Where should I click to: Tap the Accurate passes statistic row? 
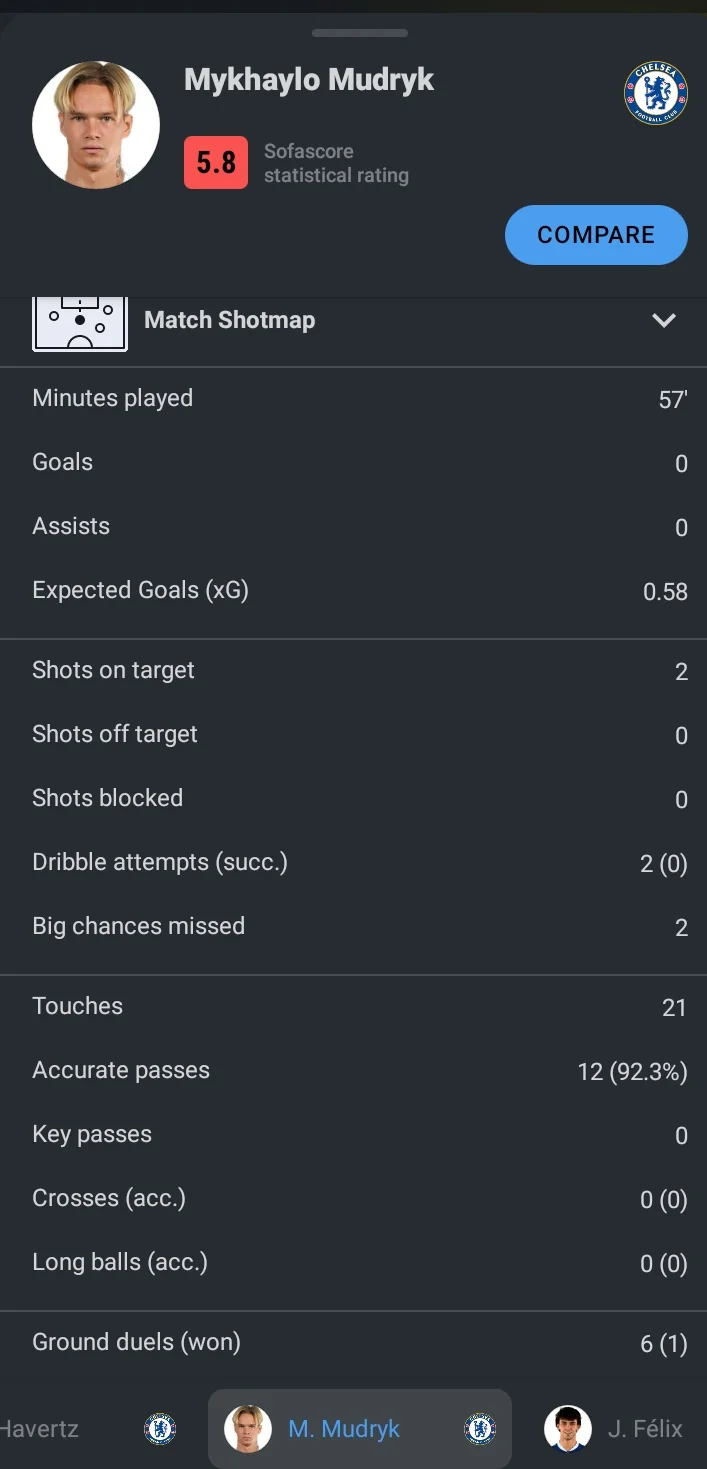(x=353, y=1071)
